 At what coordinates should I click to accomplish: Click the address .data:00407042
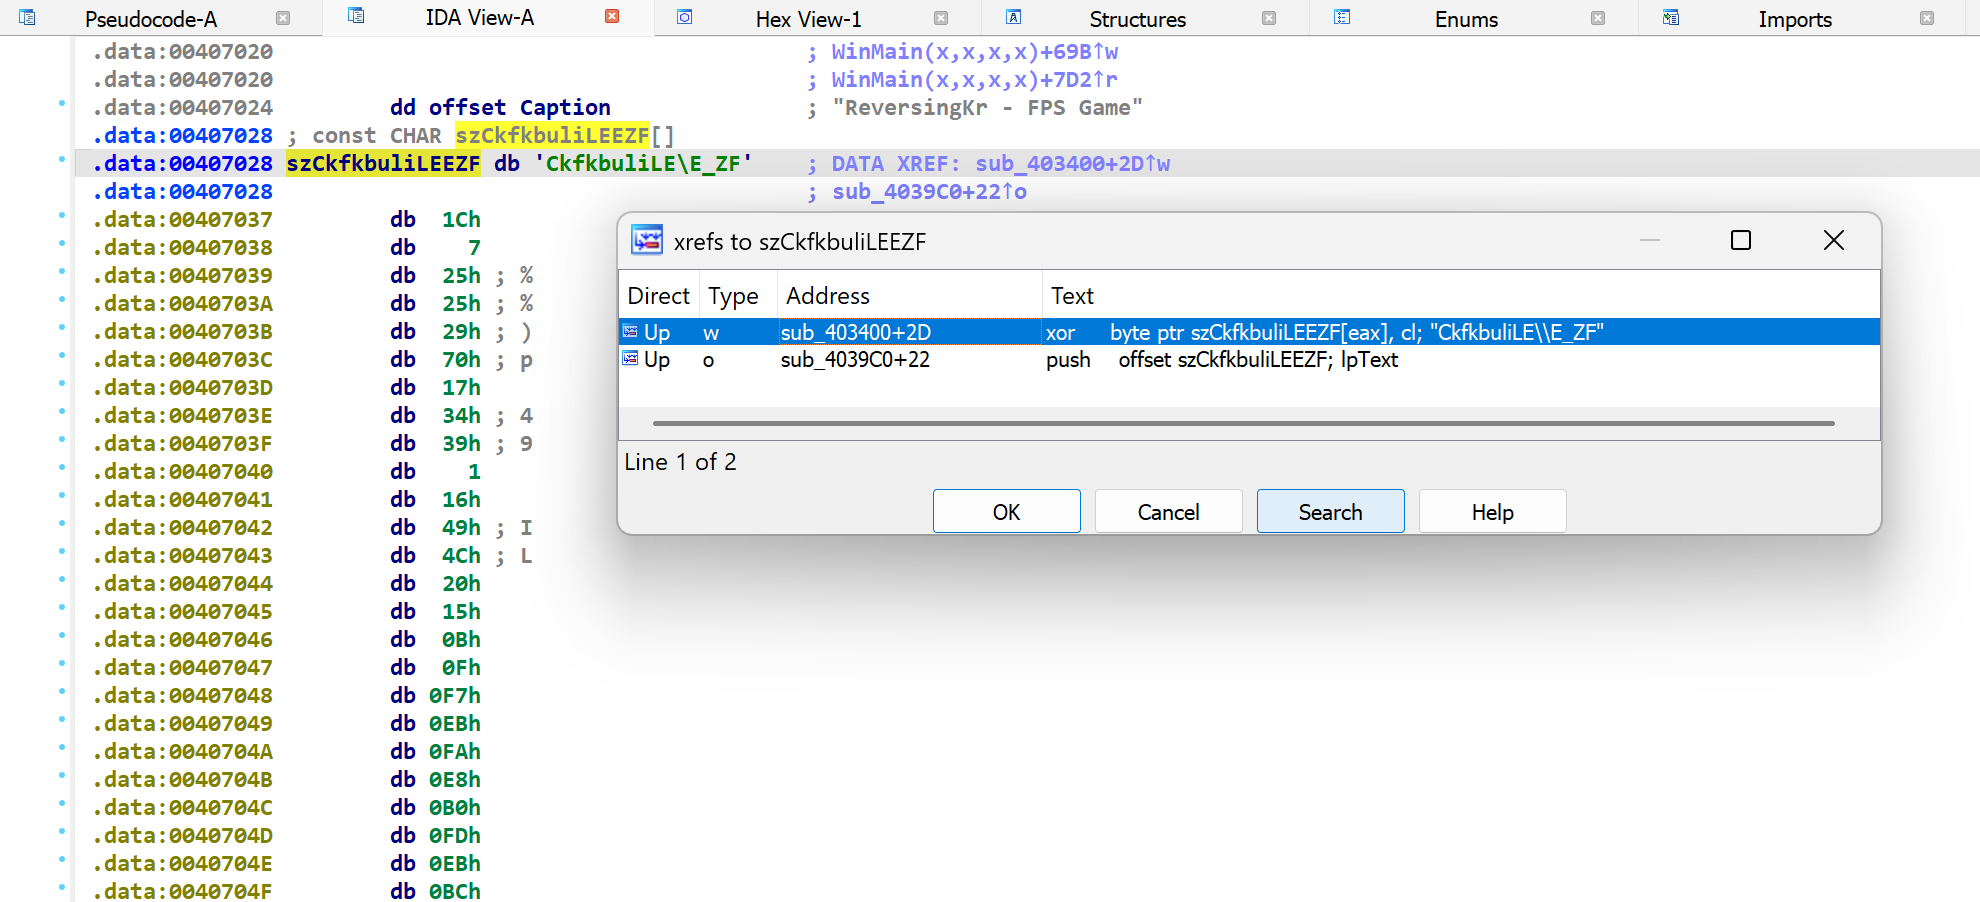point(182,527)
